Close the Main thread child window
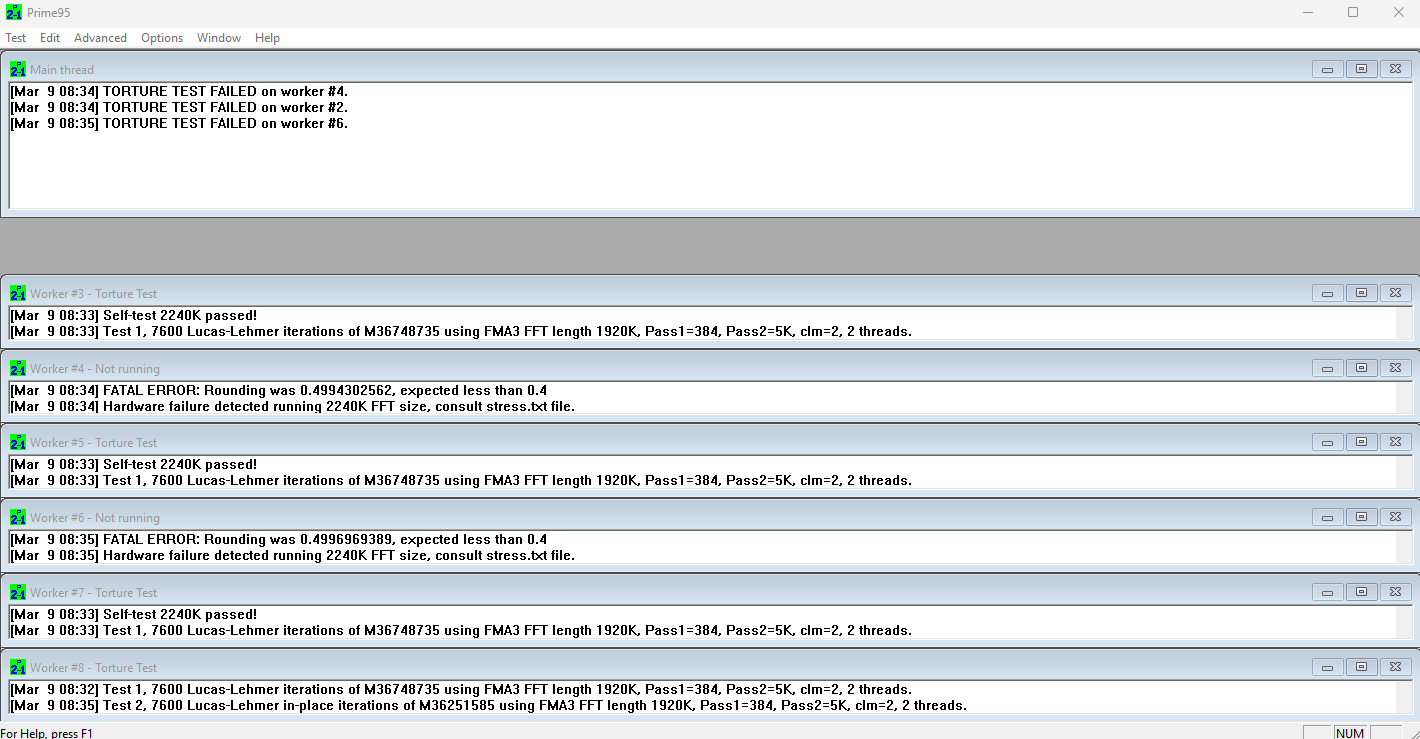 pos(1395,69)
